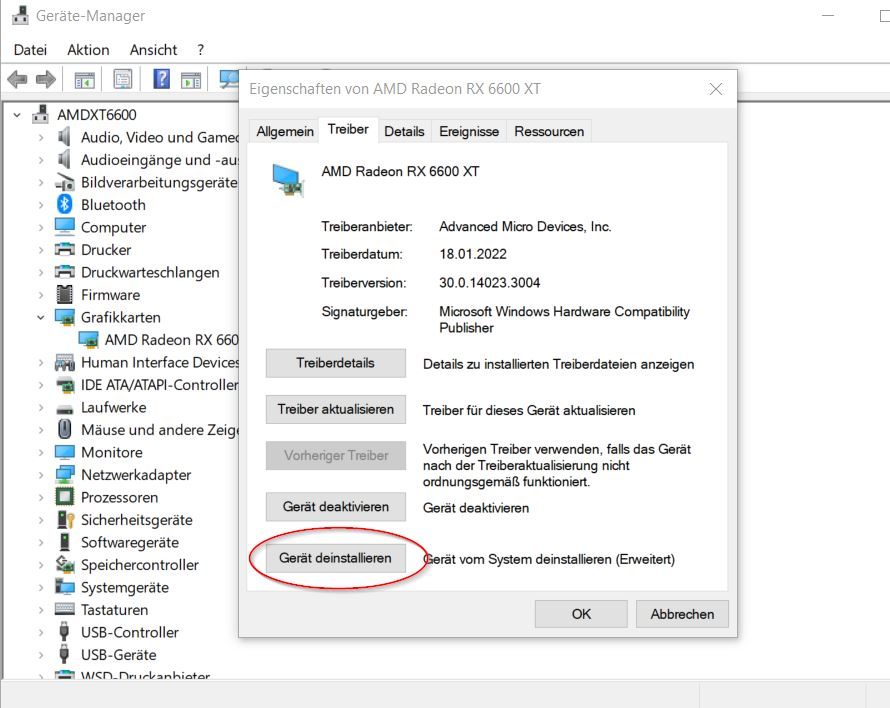Click the graphics card icon in properties dialog
Image resolution: width=890 pixels, height=708 pixels.
(288, 180)
